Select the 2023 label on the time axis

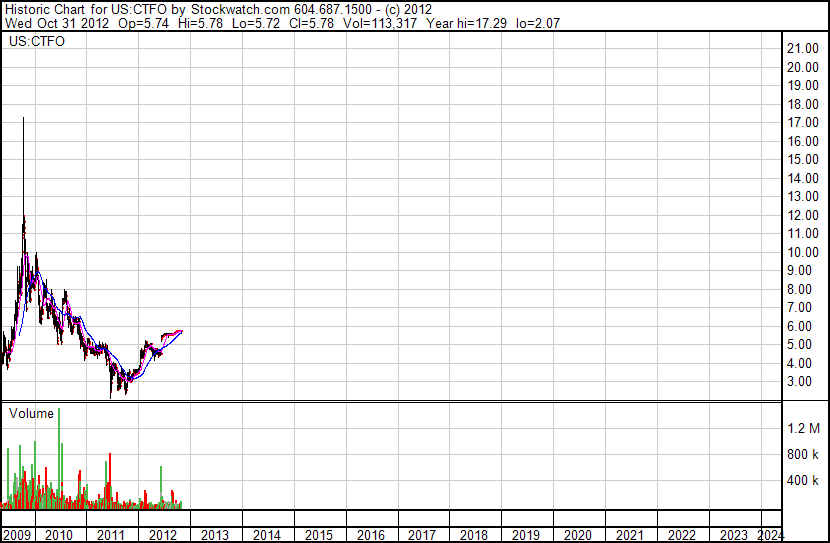click(734, 535)
